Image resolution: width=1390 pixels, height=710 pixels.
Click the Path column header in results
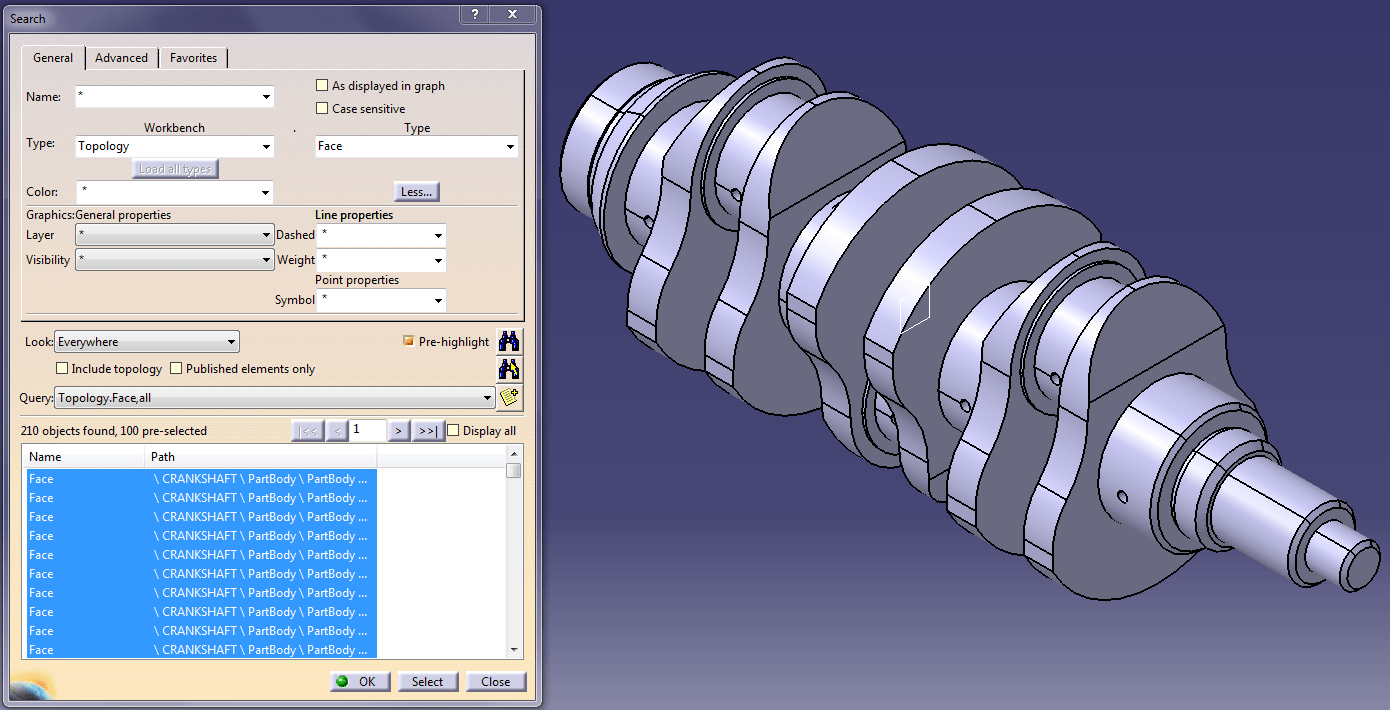click(261, 457)
